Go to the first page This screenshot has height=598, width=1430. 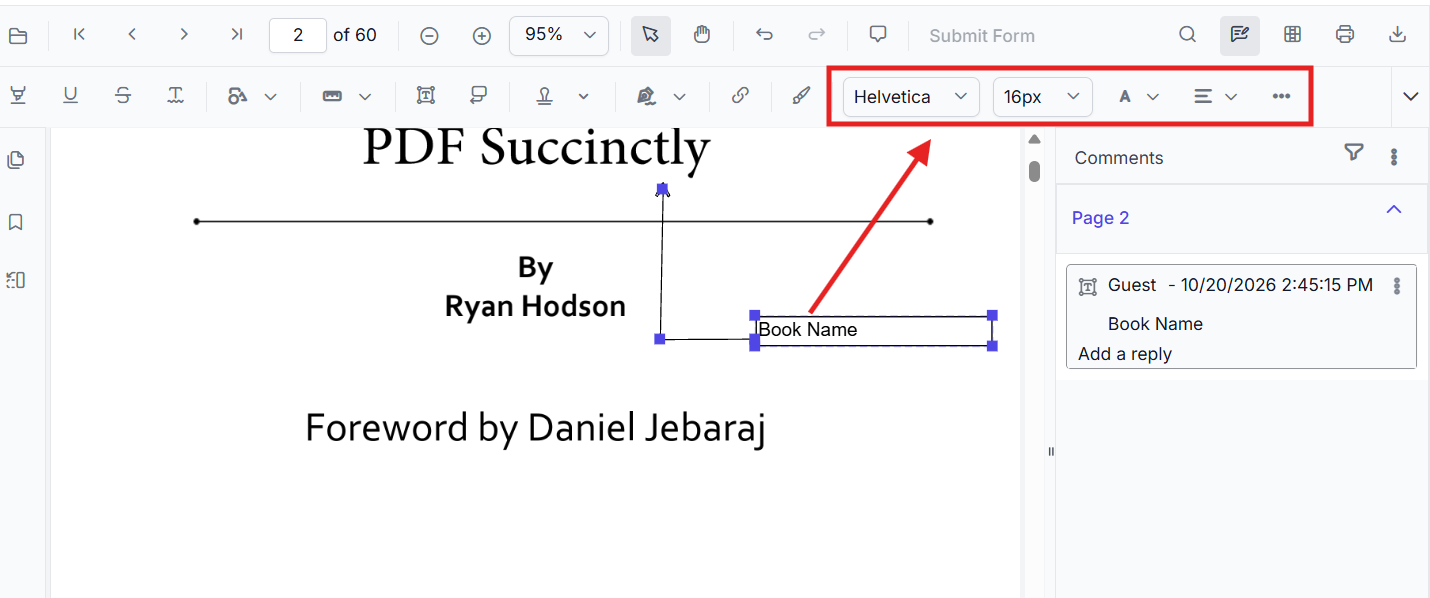pos(80,35)
